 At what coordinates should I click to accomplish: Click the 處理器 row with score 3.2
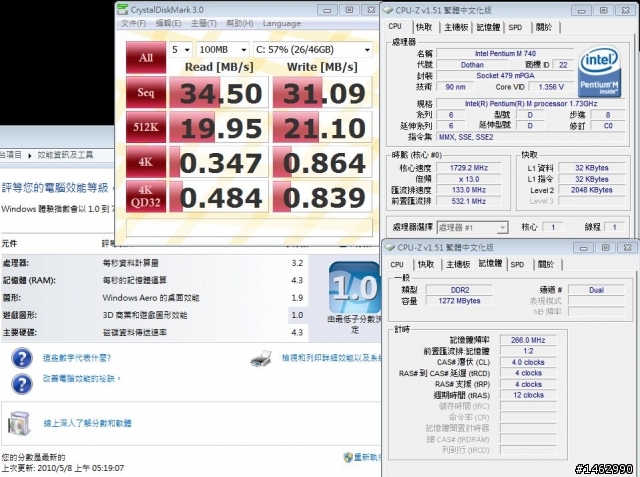(154, 263)
